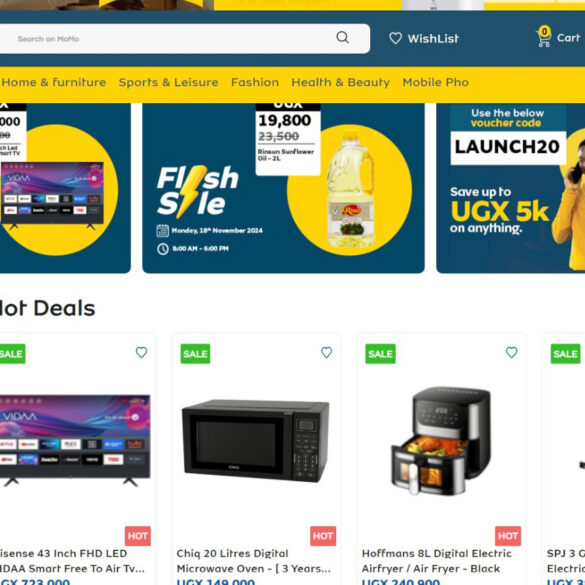Click the Hoffmans air fryer product image
The width and height of the screenshot is (585, 585).
pyautogui.click(x=441, y=441)
